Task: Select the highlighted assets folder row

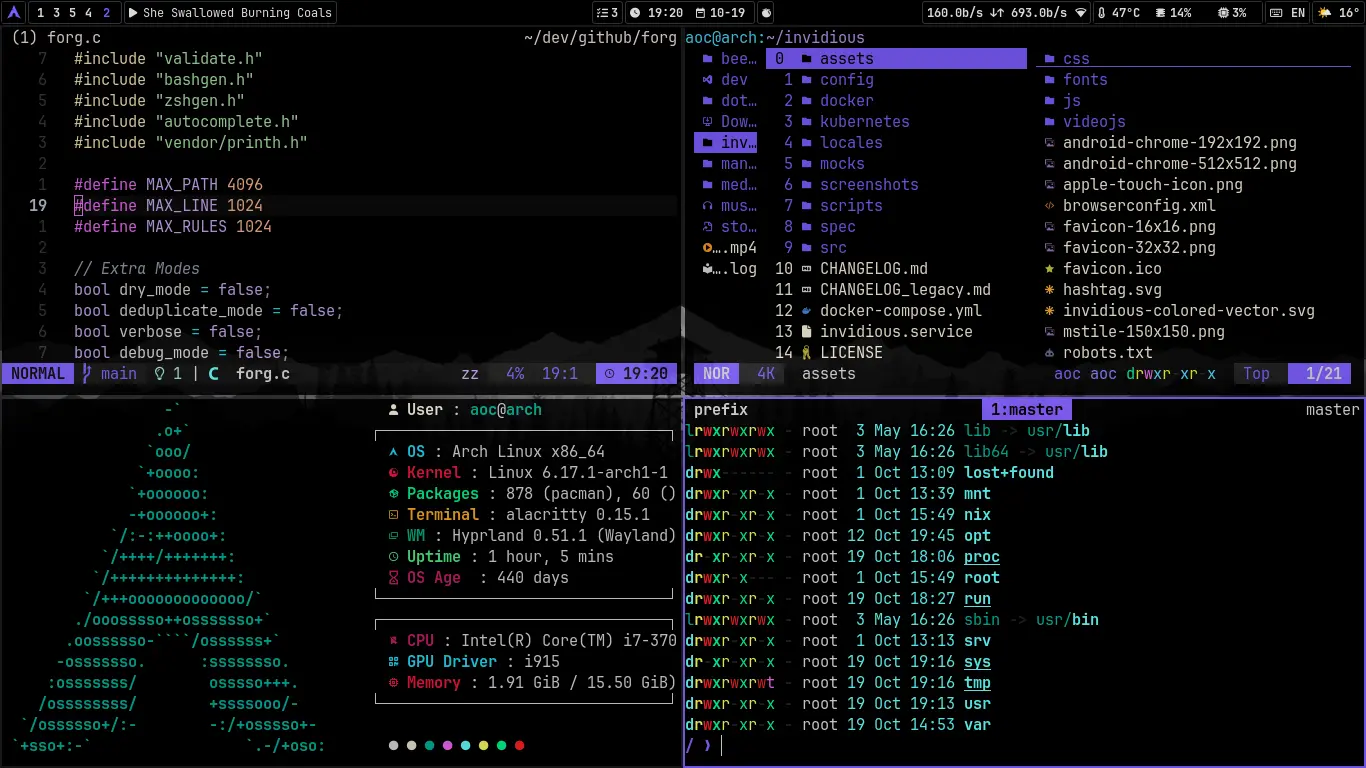Action: pos(897,59)
